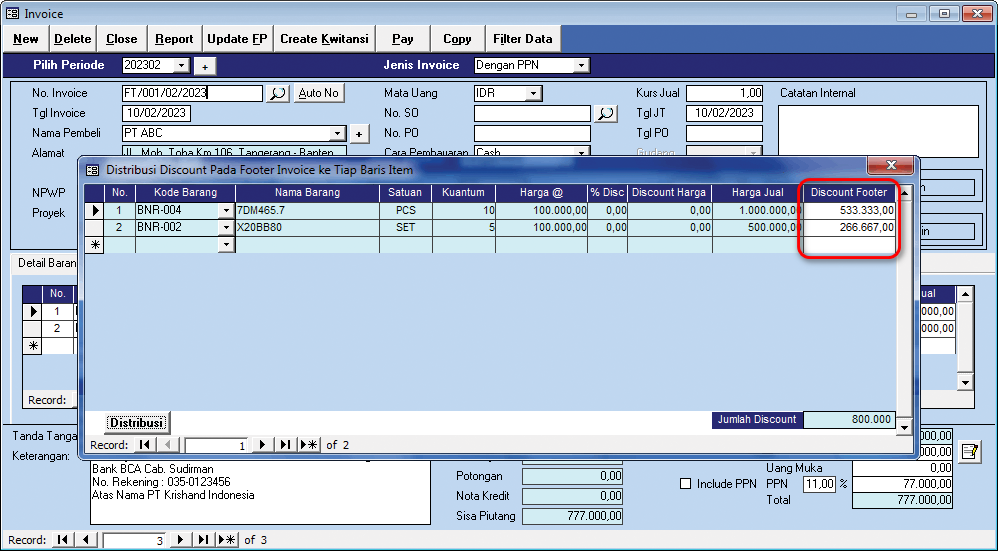Click the magnifier icon next to No. SO
The height and width of the screenshot is (551, 998).
[606, 114]
